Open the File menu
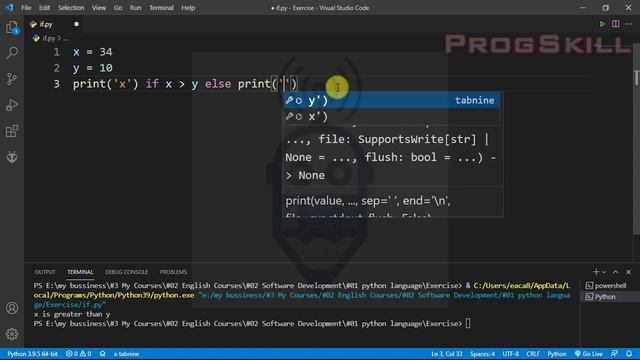 click(26, 8)
